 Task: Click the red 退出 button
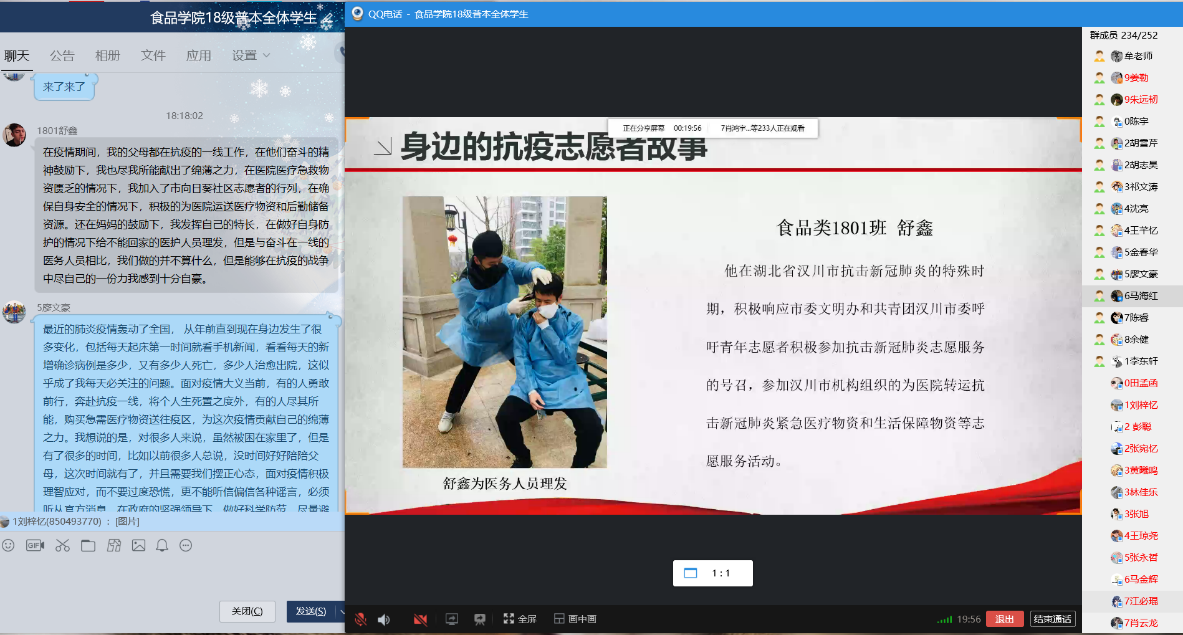point(1004,619)
